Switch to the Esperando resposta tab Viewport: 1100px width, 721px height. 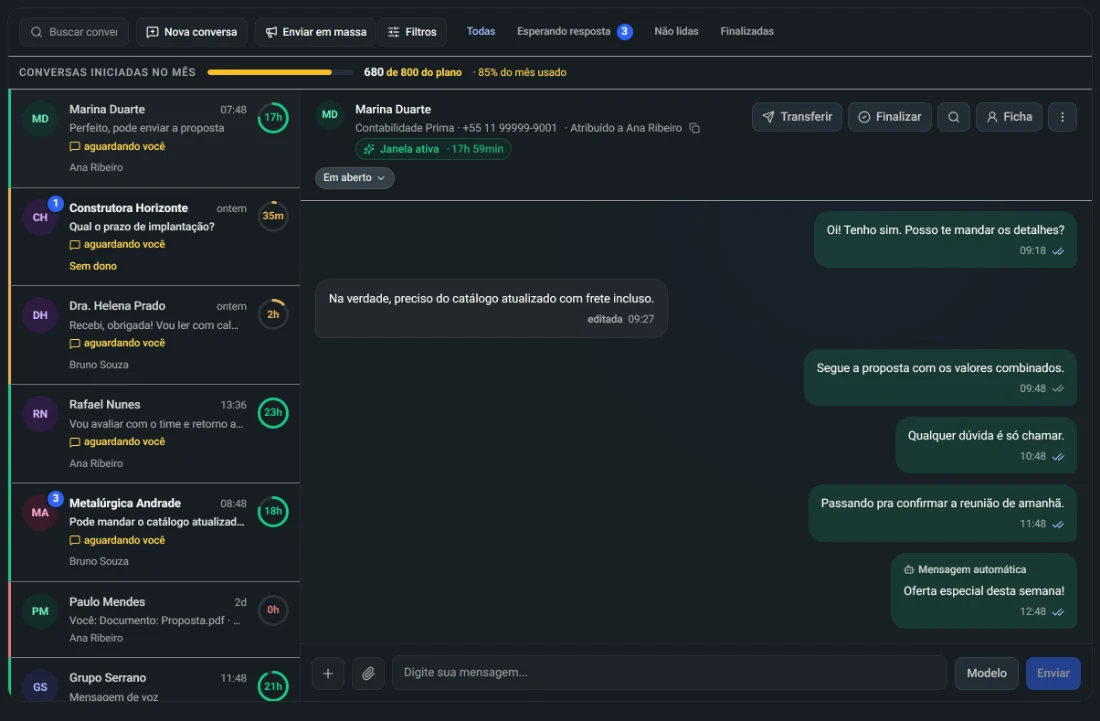click(575, 32)
